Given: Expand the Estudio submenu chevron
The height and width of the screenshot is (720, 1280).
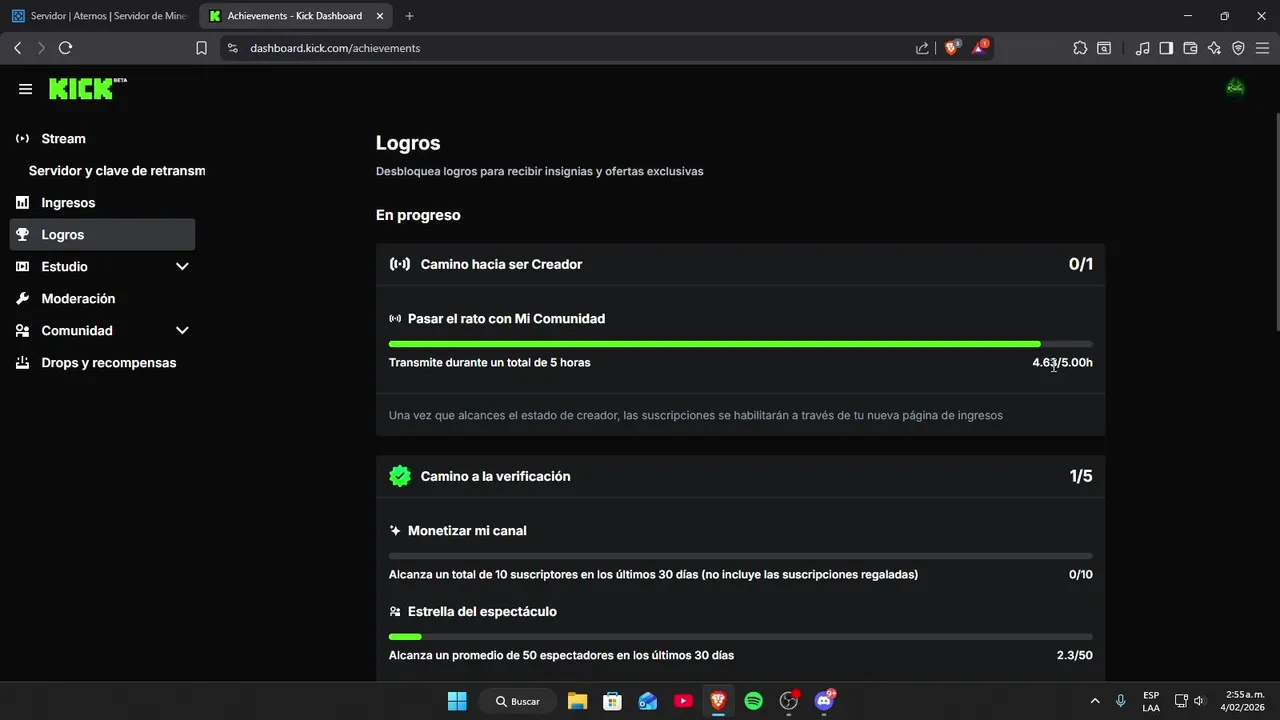Looking at the screenshot, I should point(182,267).
